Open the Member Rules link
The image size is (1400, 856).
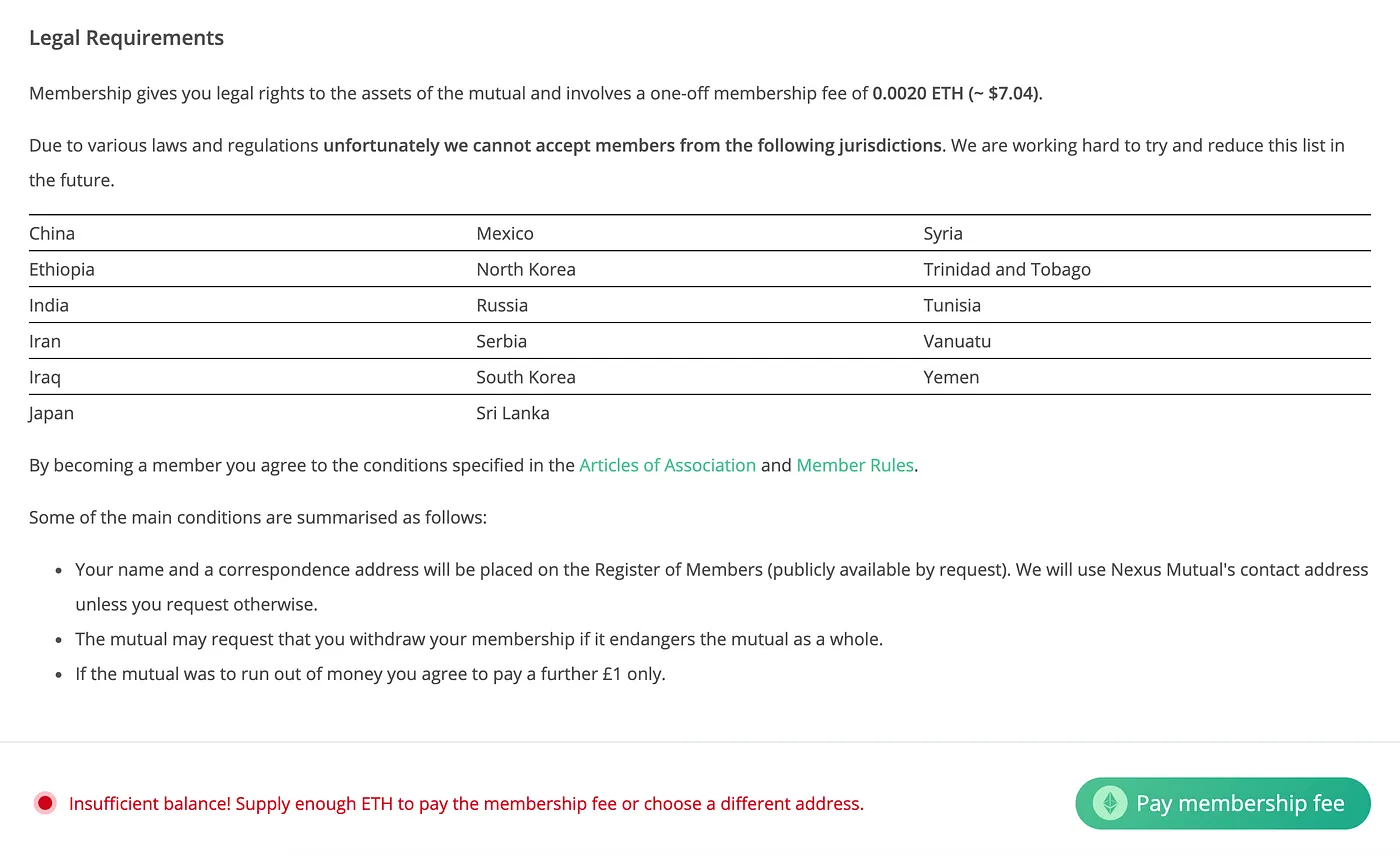855,465
